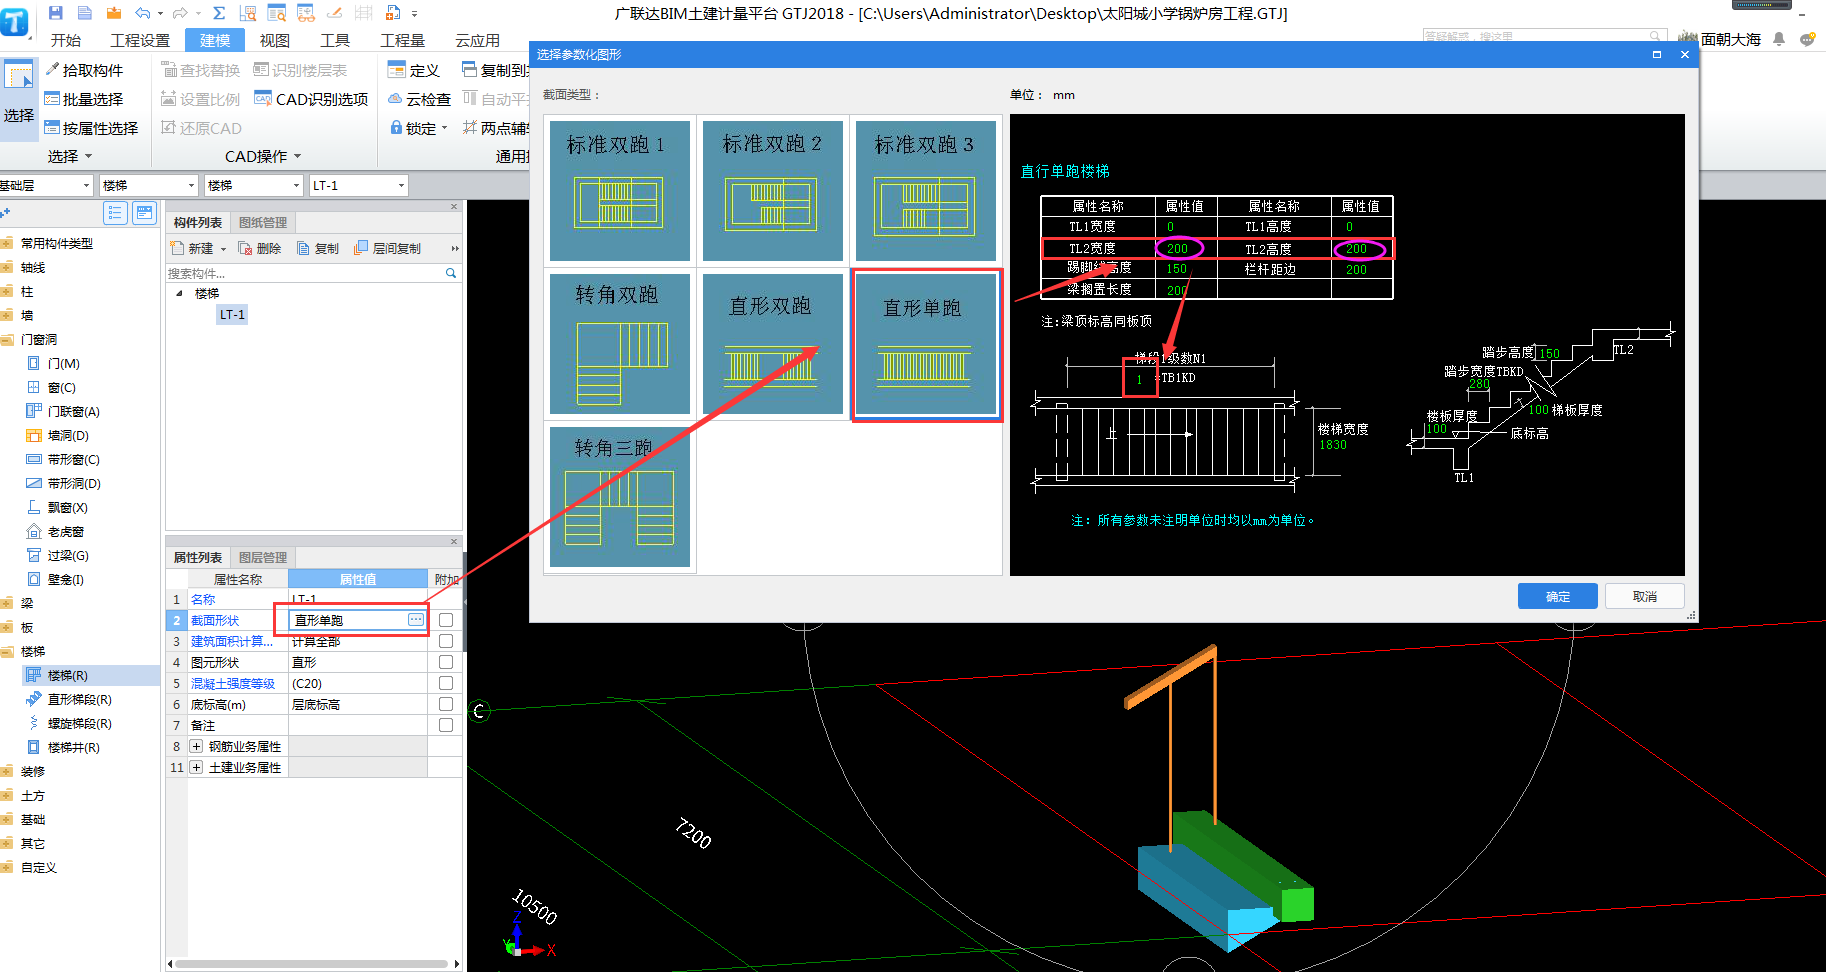
Task: Edit the TL2宽度 value 200 in table
Action: tap(1178, 248)
